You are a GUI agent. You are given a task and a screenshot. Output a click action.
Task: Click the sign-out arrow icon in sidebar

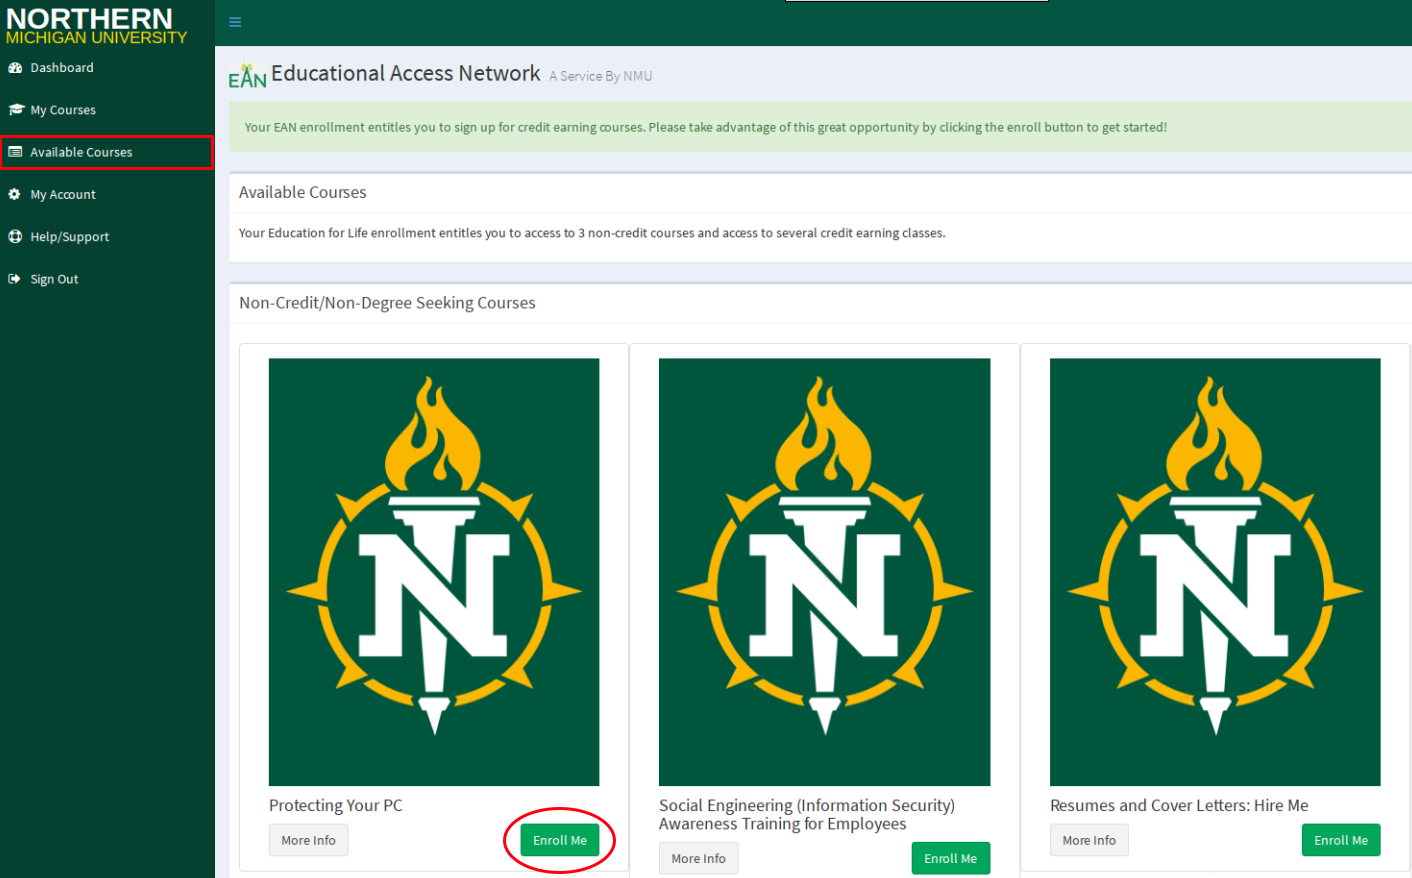(x=15, y=279)
